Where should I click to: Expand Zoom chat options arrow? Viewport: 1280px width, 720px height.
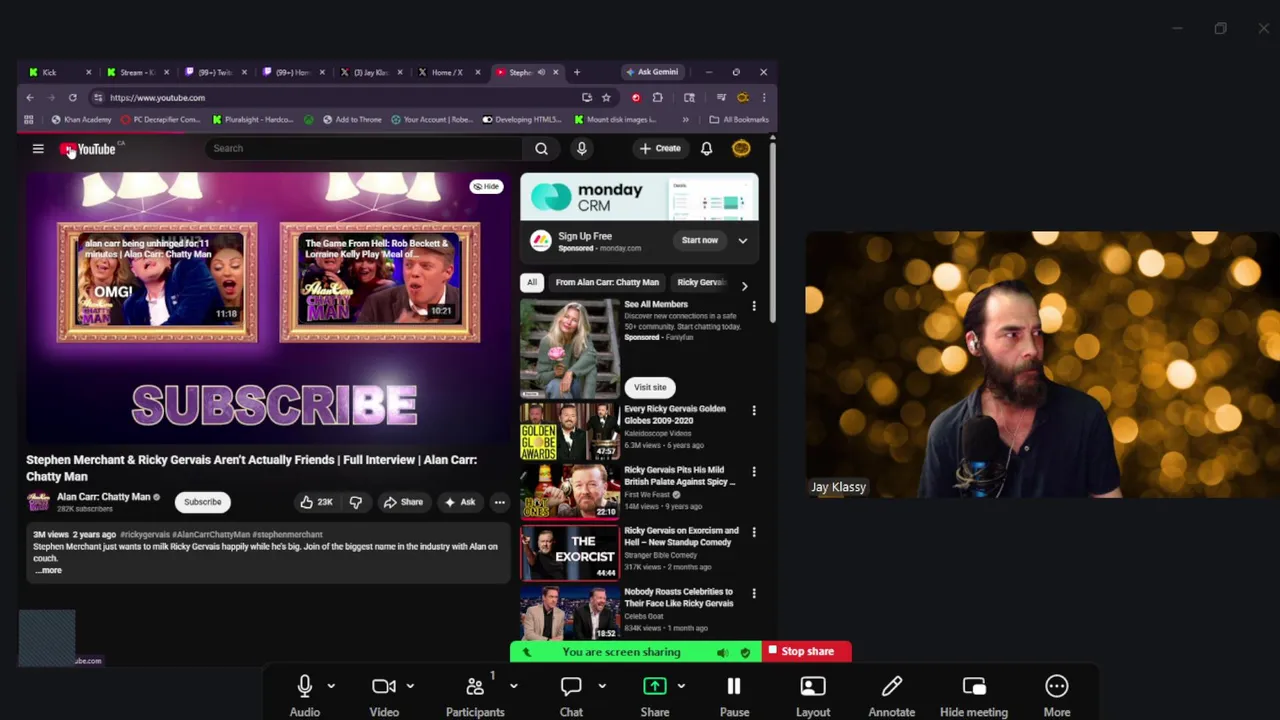coord(602,686)
